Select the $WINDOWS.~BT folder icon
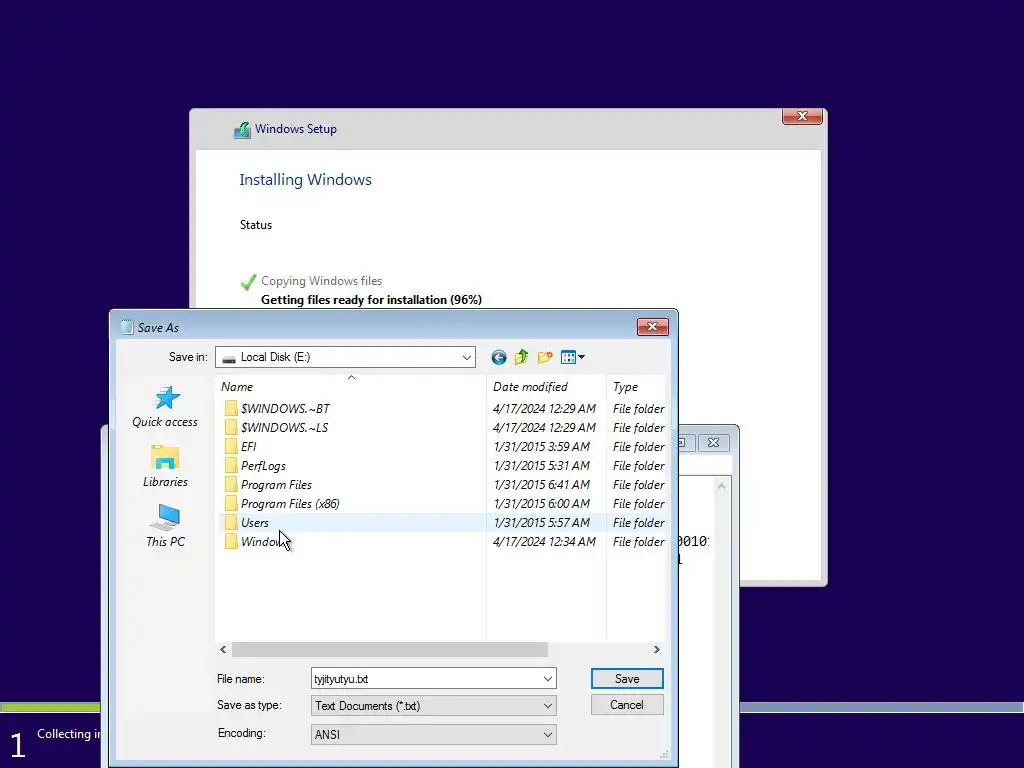The image size is (1024, 768). (231, 409)
